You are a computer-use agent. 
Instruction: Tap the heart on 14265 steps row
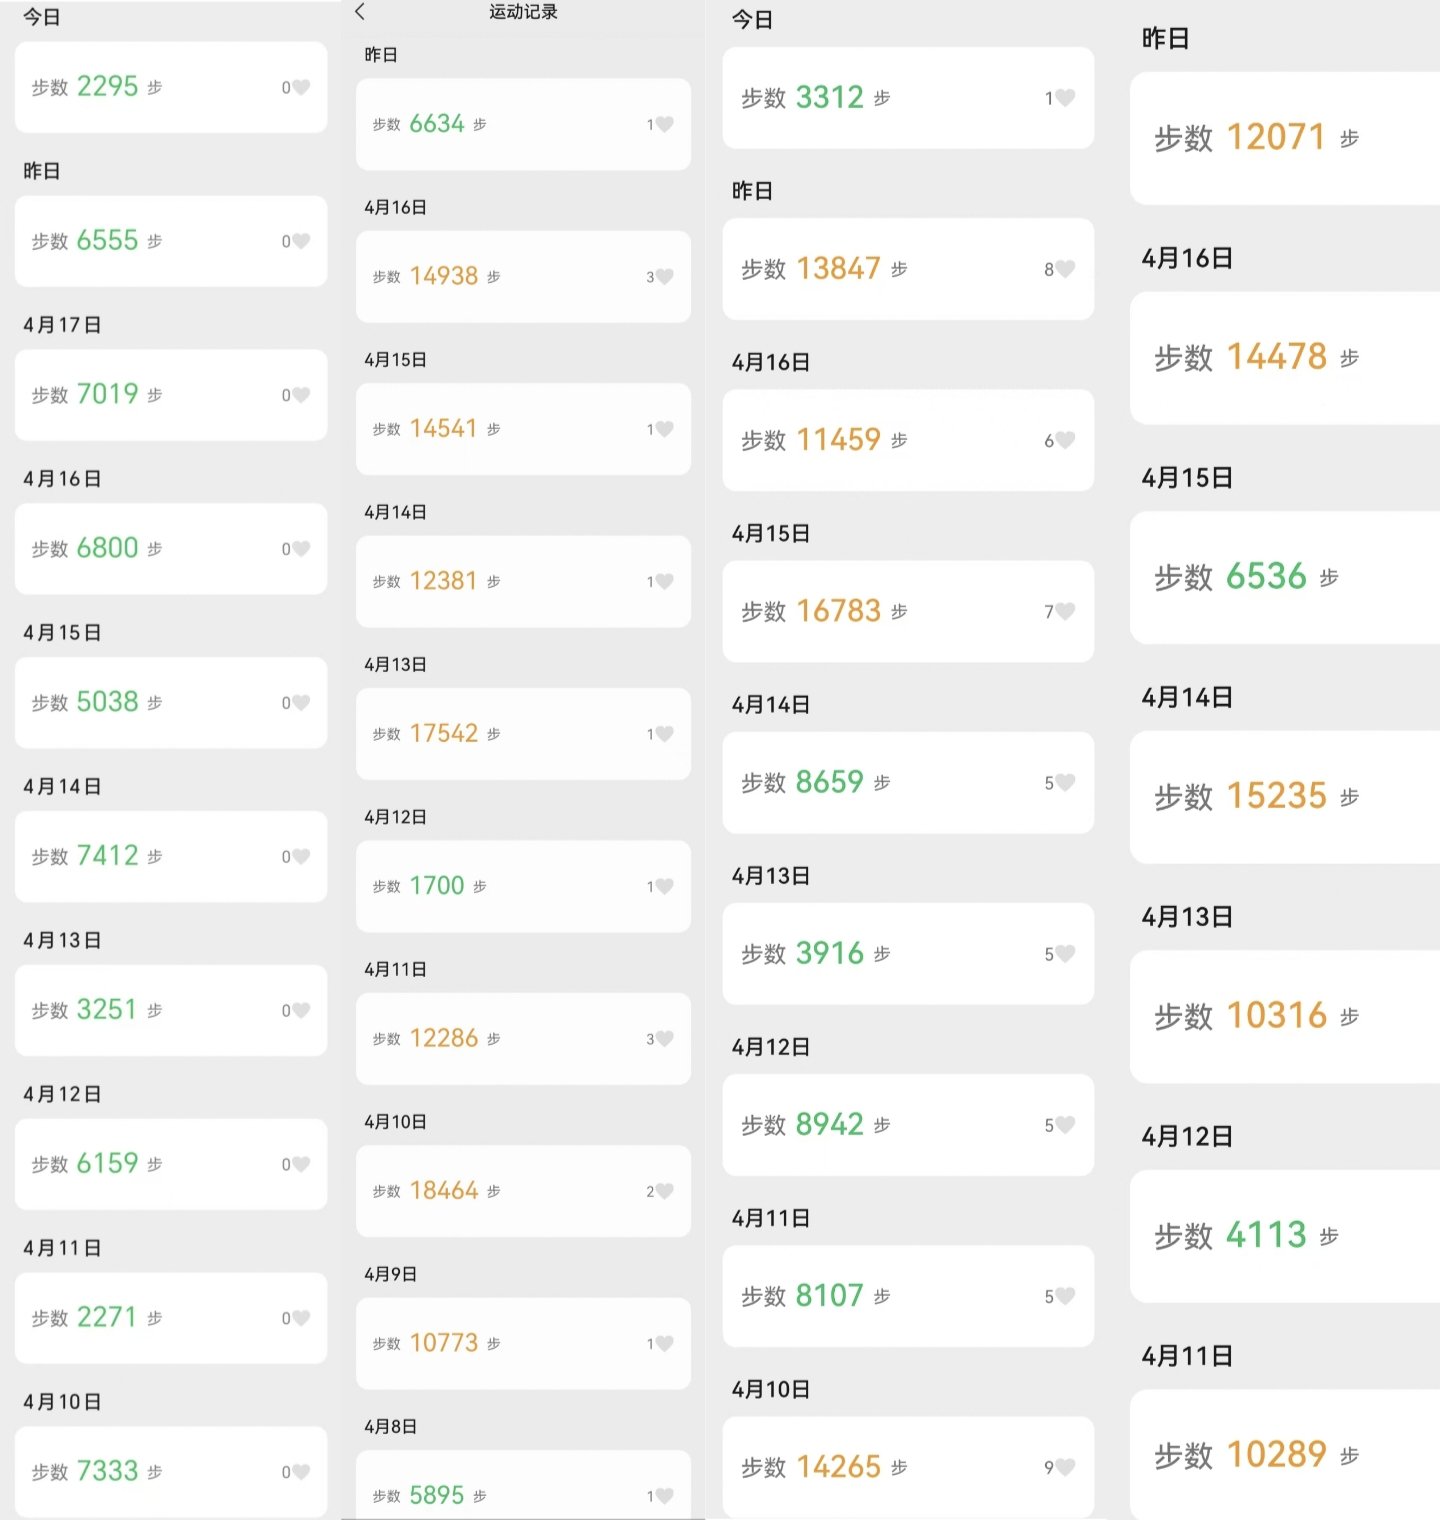(x=1065, y=1467)
